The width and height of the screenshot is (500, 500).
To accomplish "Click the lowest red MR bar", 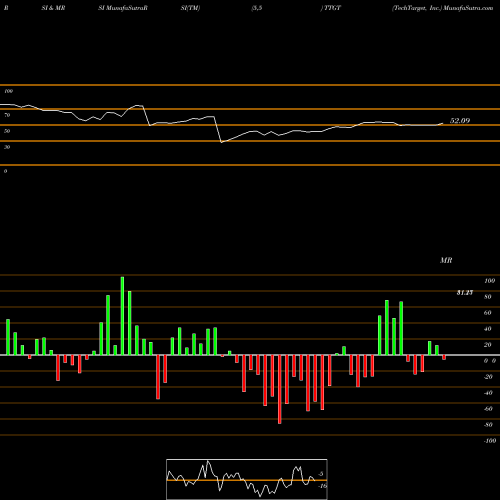I will (279, 389).
